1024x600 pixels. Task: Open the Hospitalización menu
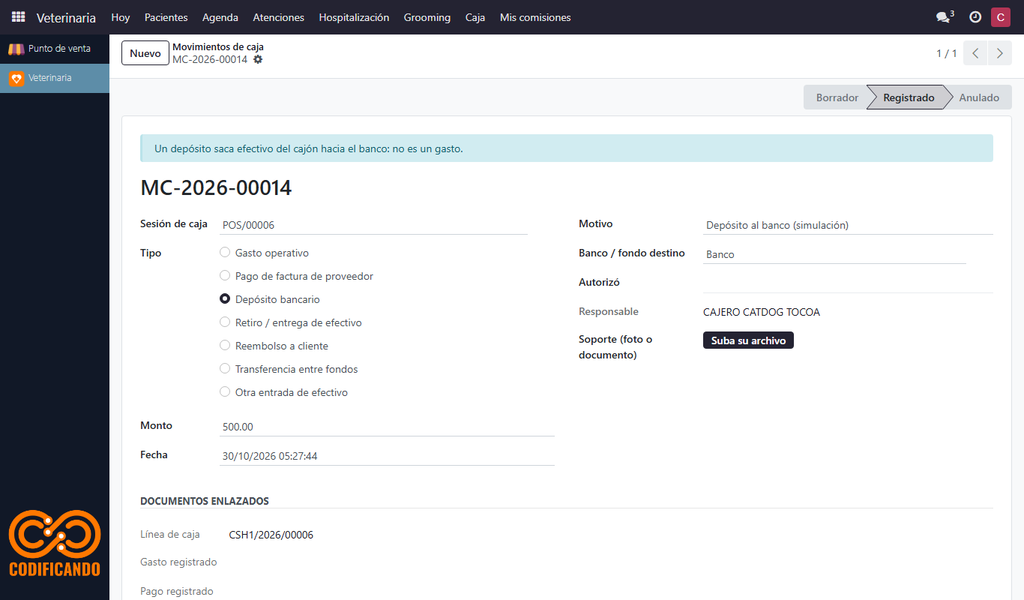354,18
